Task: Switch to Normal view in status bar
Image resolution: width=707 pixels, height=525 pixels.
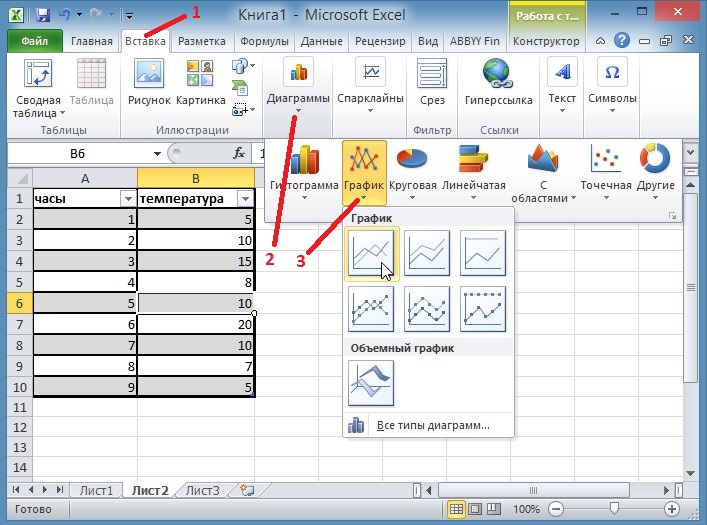Action: pos(456,510)
